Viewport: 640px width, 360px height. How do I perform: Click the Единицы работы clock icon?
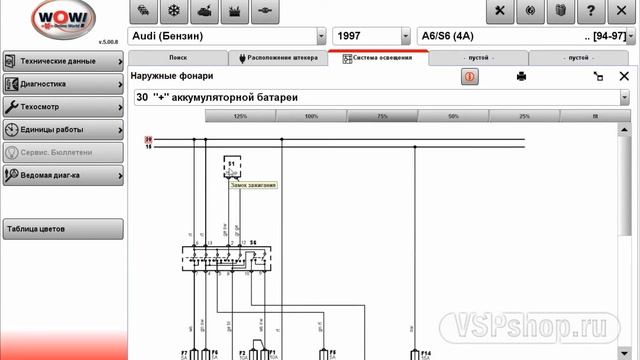[x=11, y=130]
